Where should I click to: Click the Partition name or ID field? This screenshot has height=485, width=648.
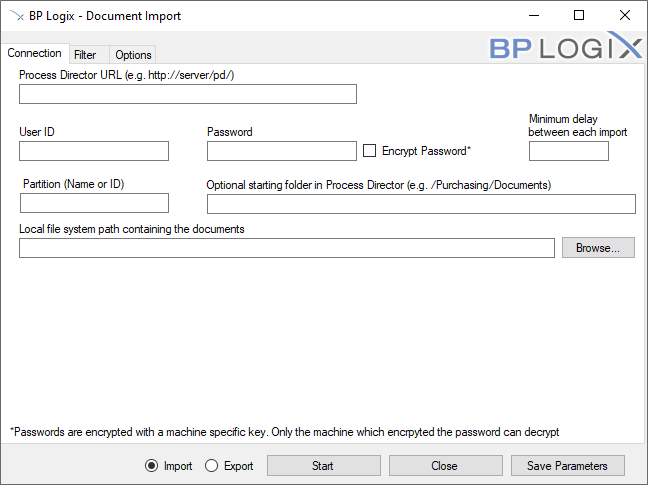[x=94, y=204]
